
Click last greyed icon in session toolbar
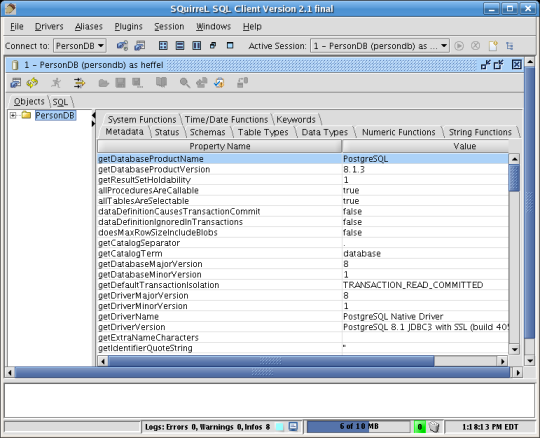point(242,83)
